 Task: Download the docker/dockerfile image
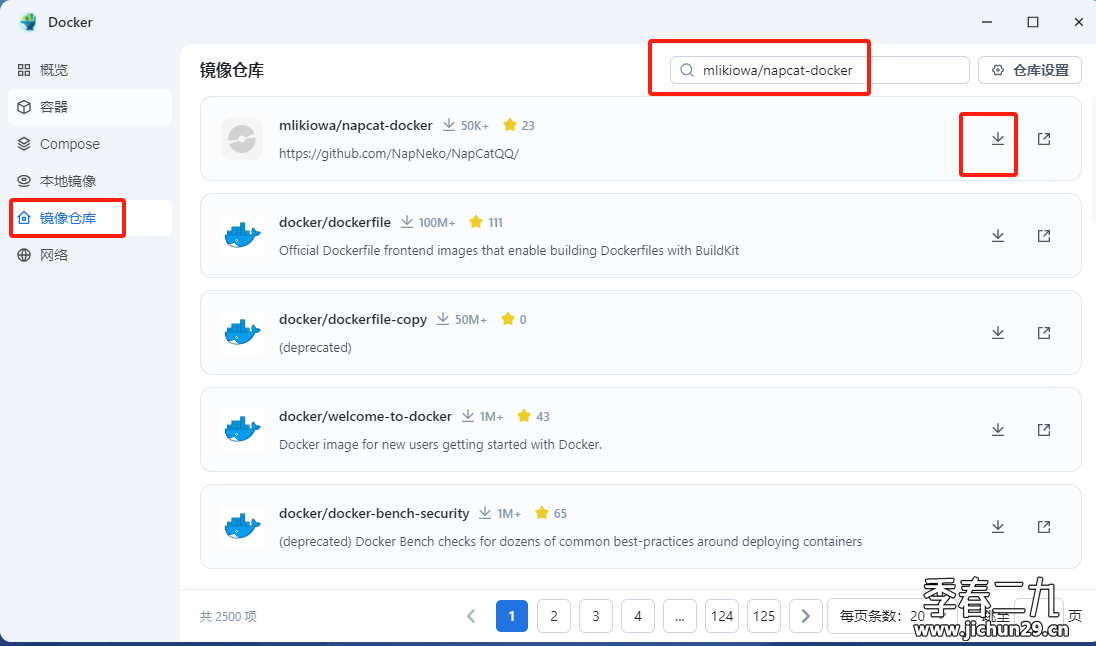pos(997,236)
